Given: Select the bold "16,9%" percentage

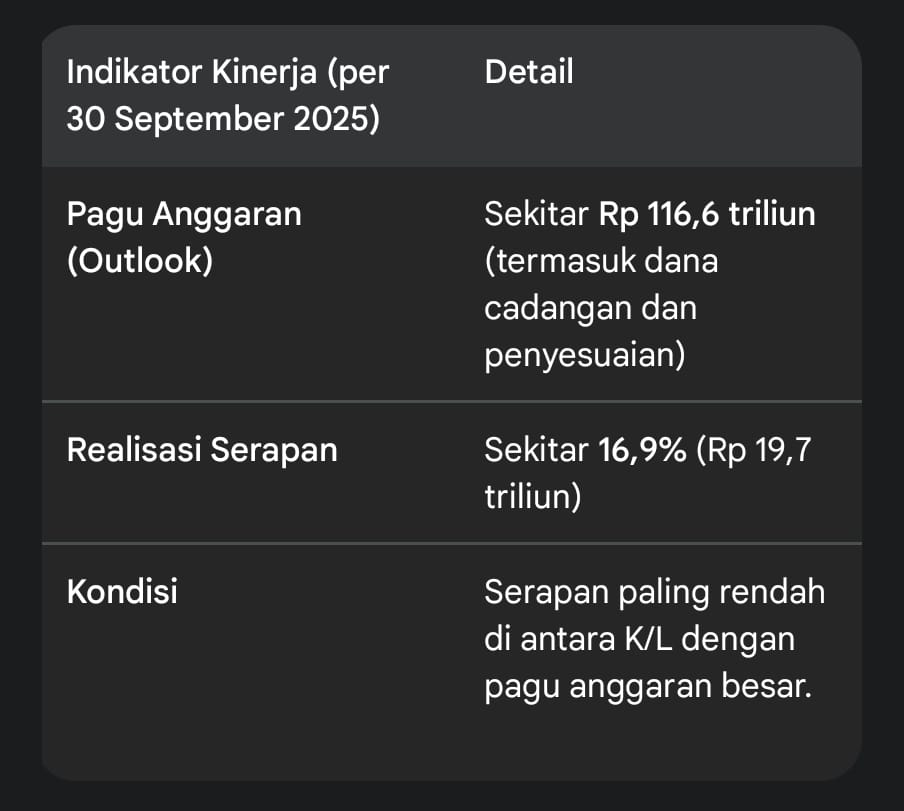Looking at the screenshot, I should pos(642,450).
